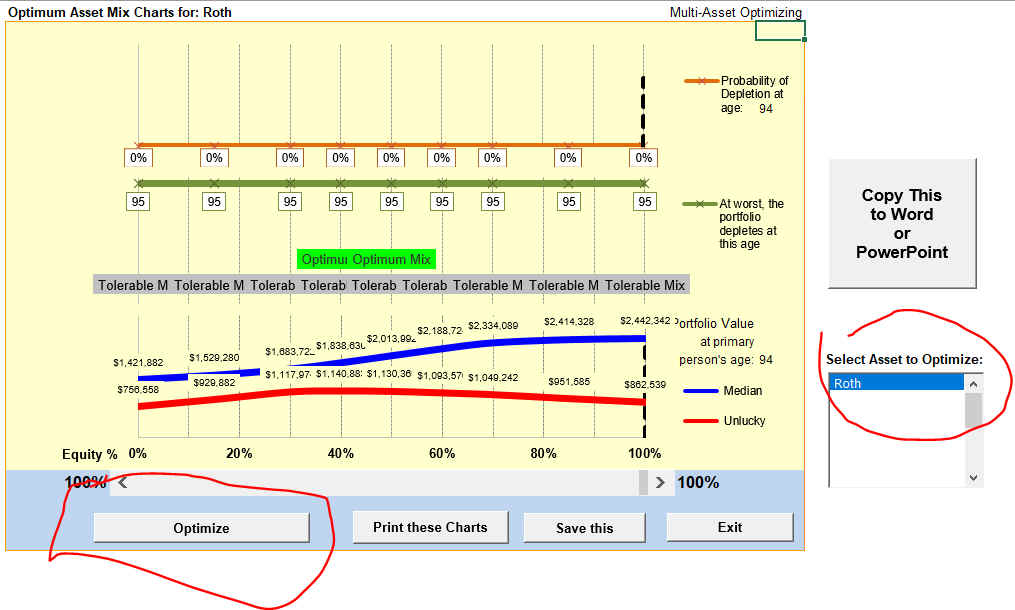Select Roth in the asset list
This screenshot has width=1015, height=610.
[896, 383]
